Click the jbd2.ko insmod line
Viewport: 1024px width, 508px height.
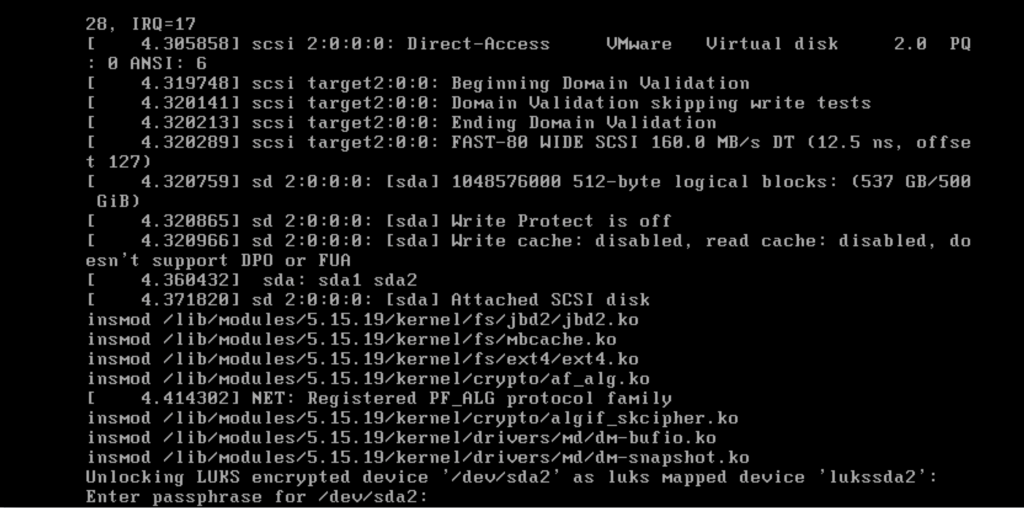(x=362, y=320)
